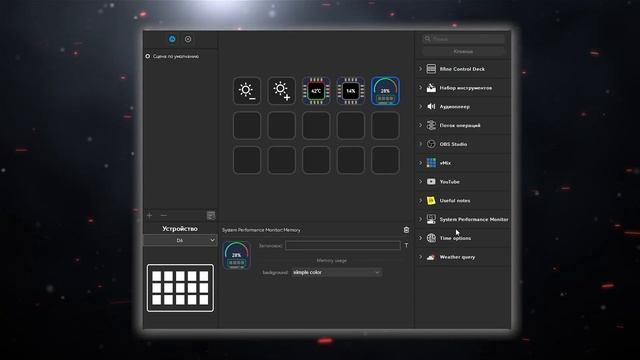Image resolution: width=640 pixels, height=360 pixels.
Task: Click the Rline Control Deck label
Action: tap(462, 69)
